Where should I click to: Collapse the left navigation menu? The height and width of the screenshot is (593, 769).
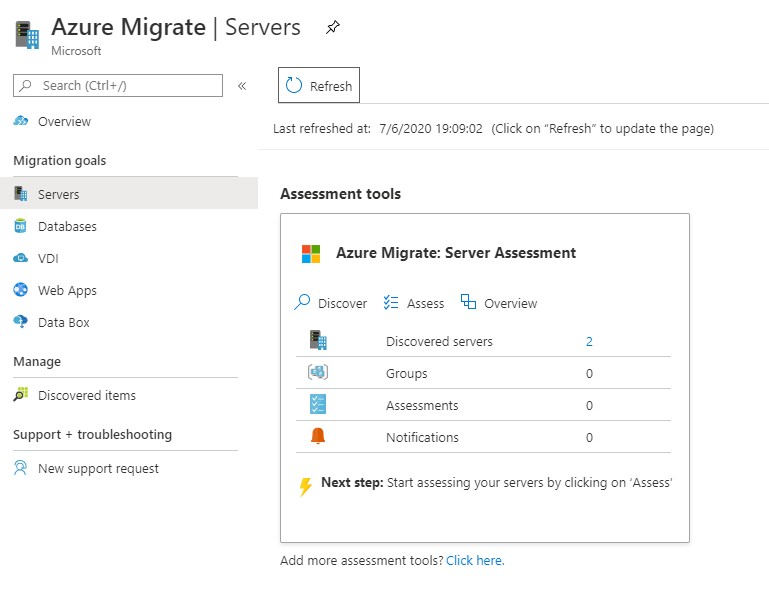[242, 86]
